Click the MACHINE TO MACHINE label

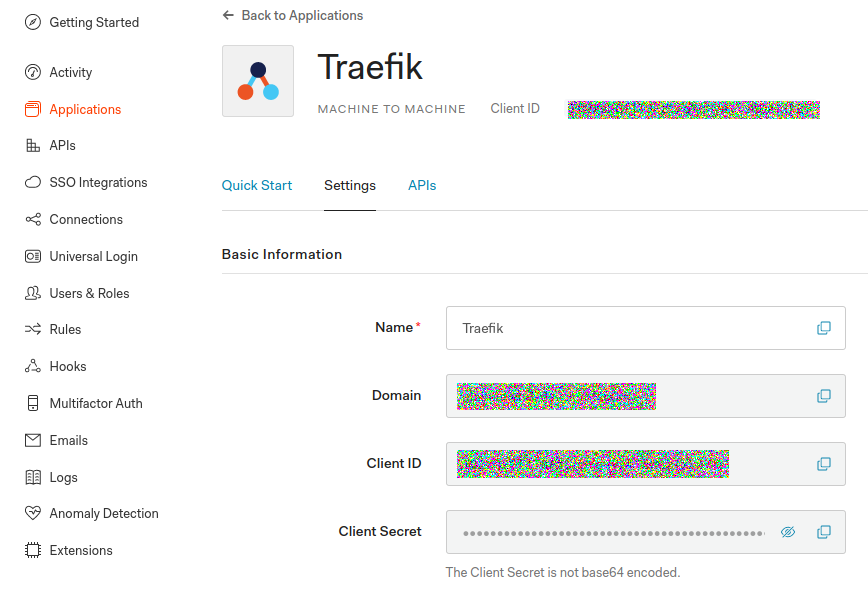pos(391,109)
